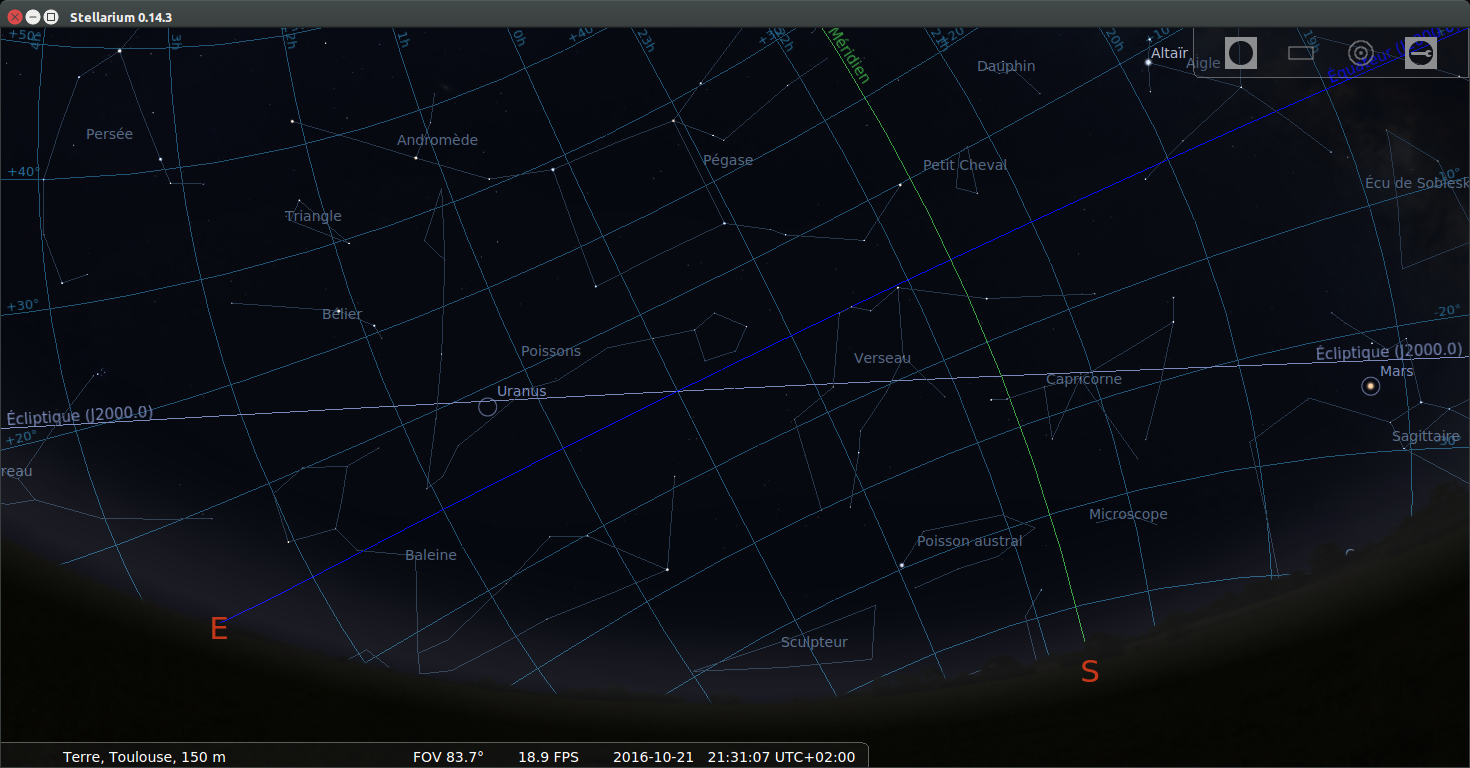
Task: Click the Pégase constellation label
Action: click(727, 160)
